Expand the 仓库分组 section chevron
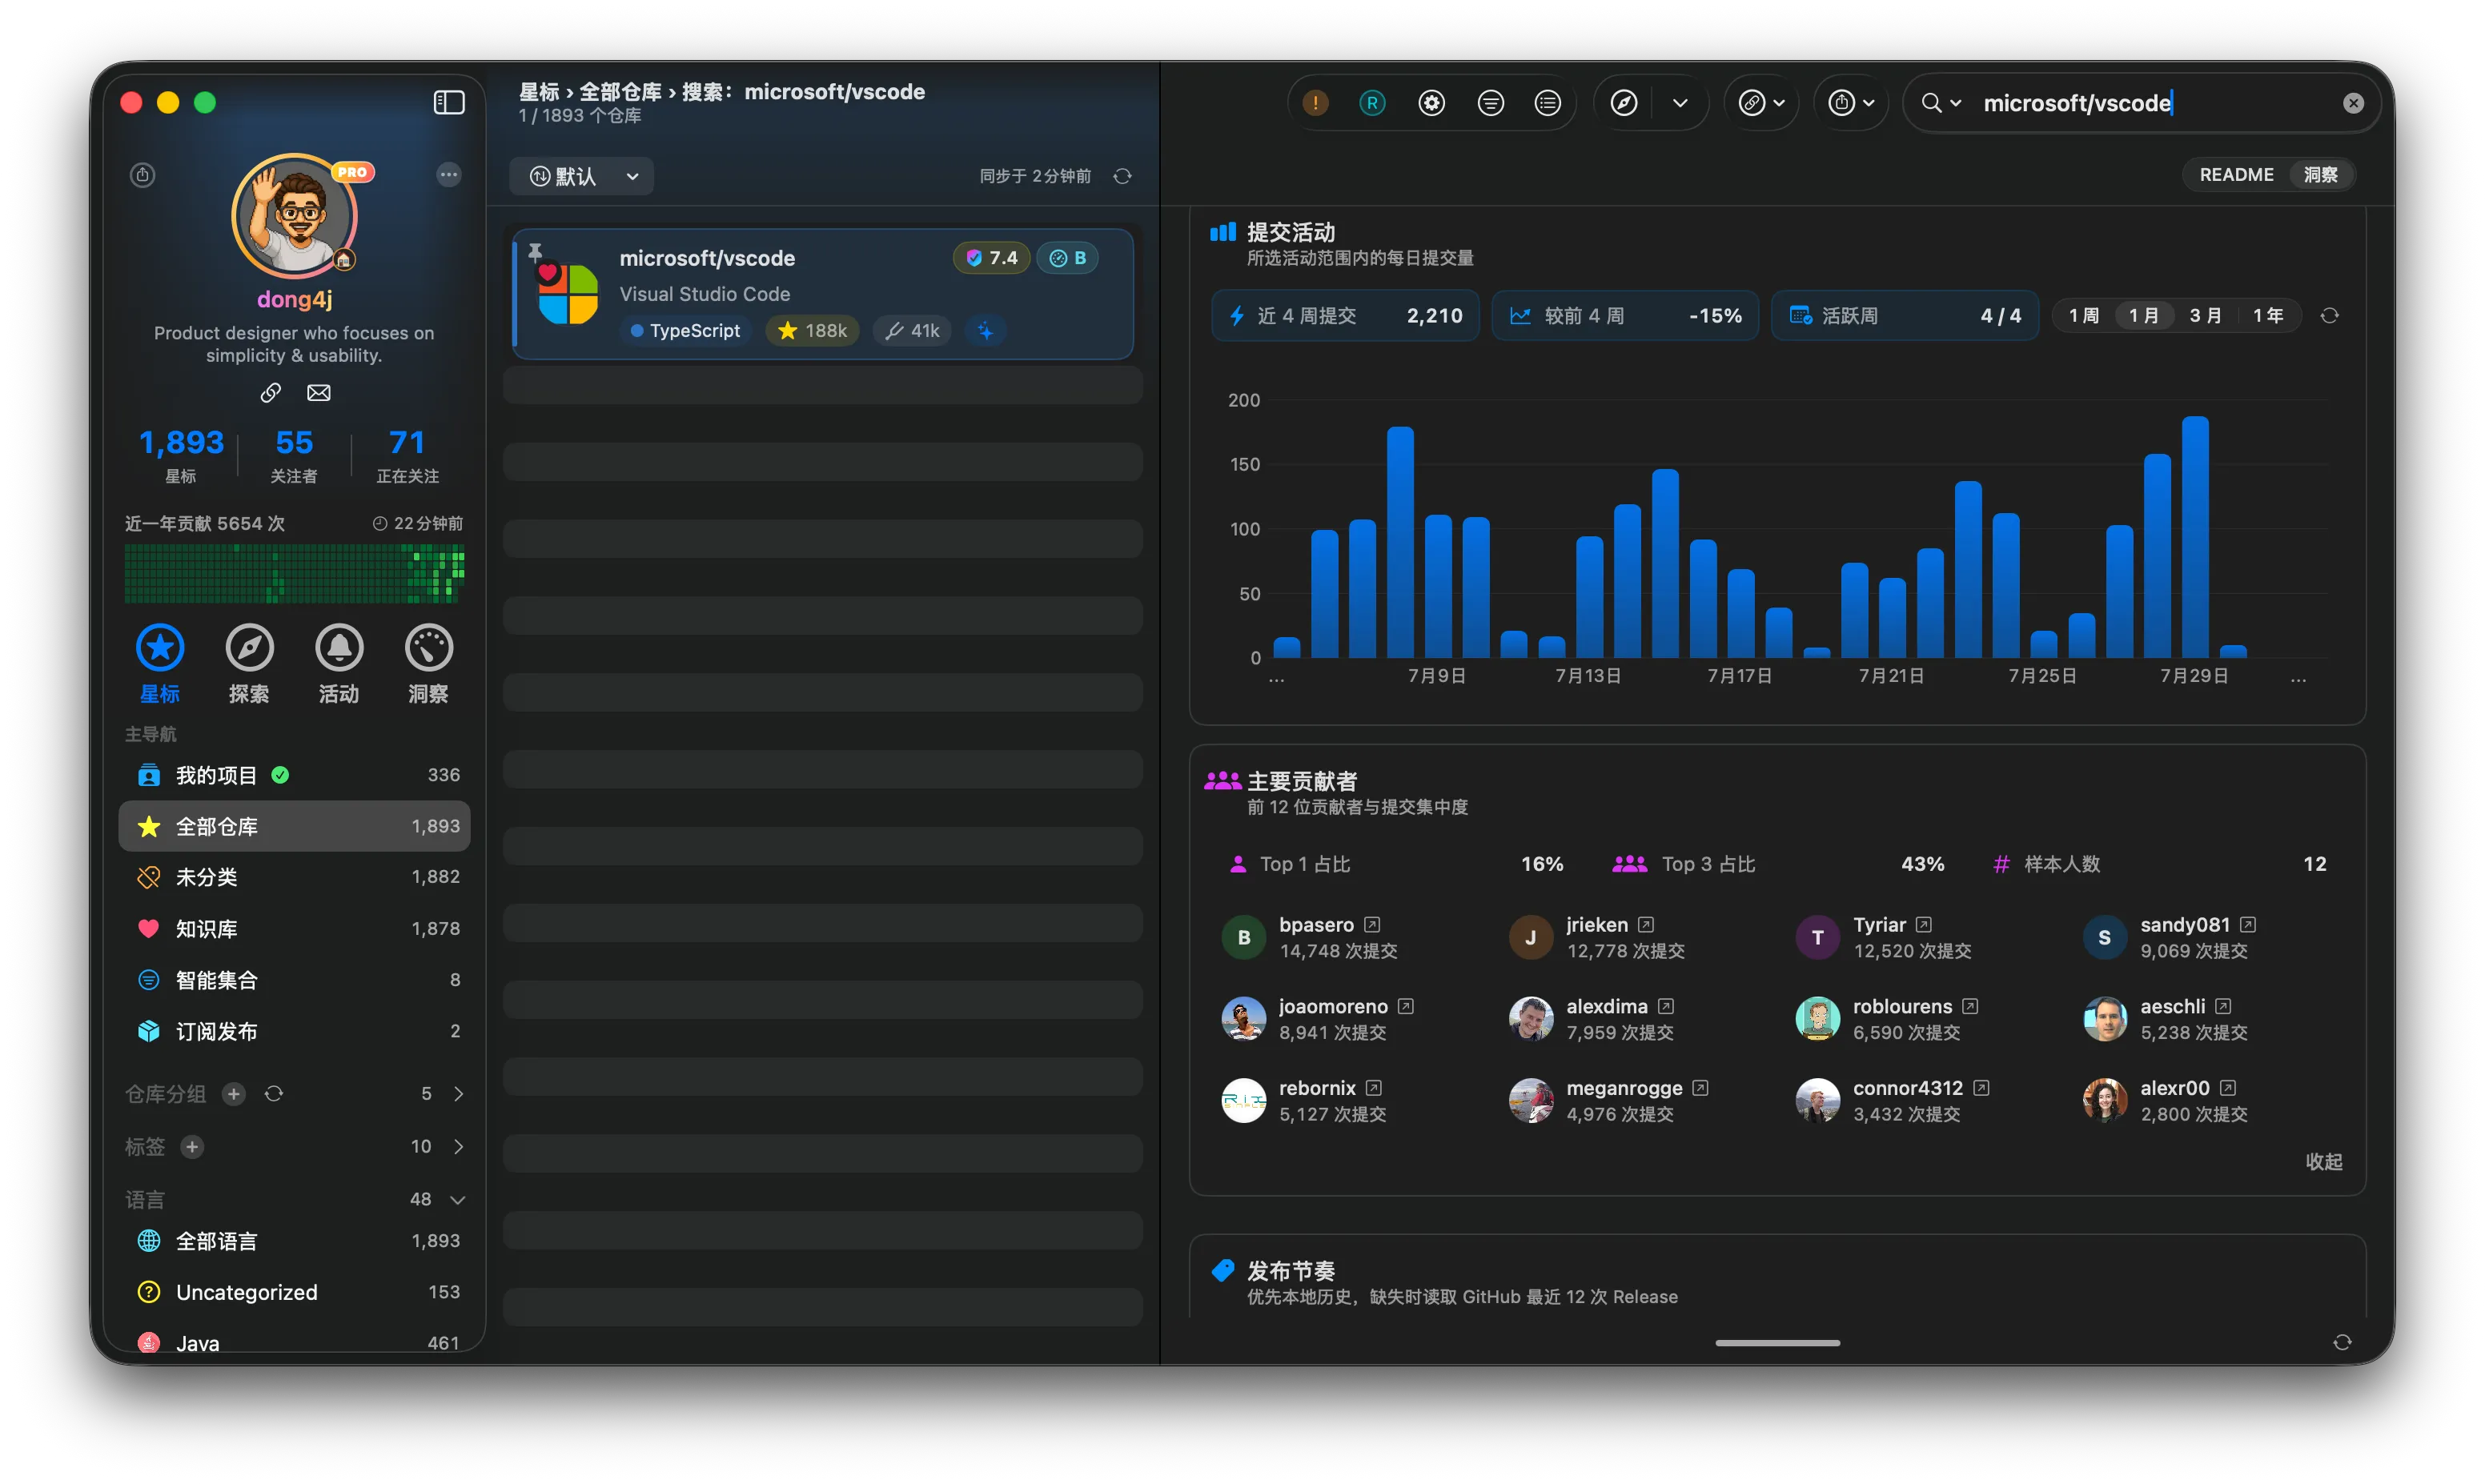This screenshot has width=2485, height=1484. coord(458,1094)
